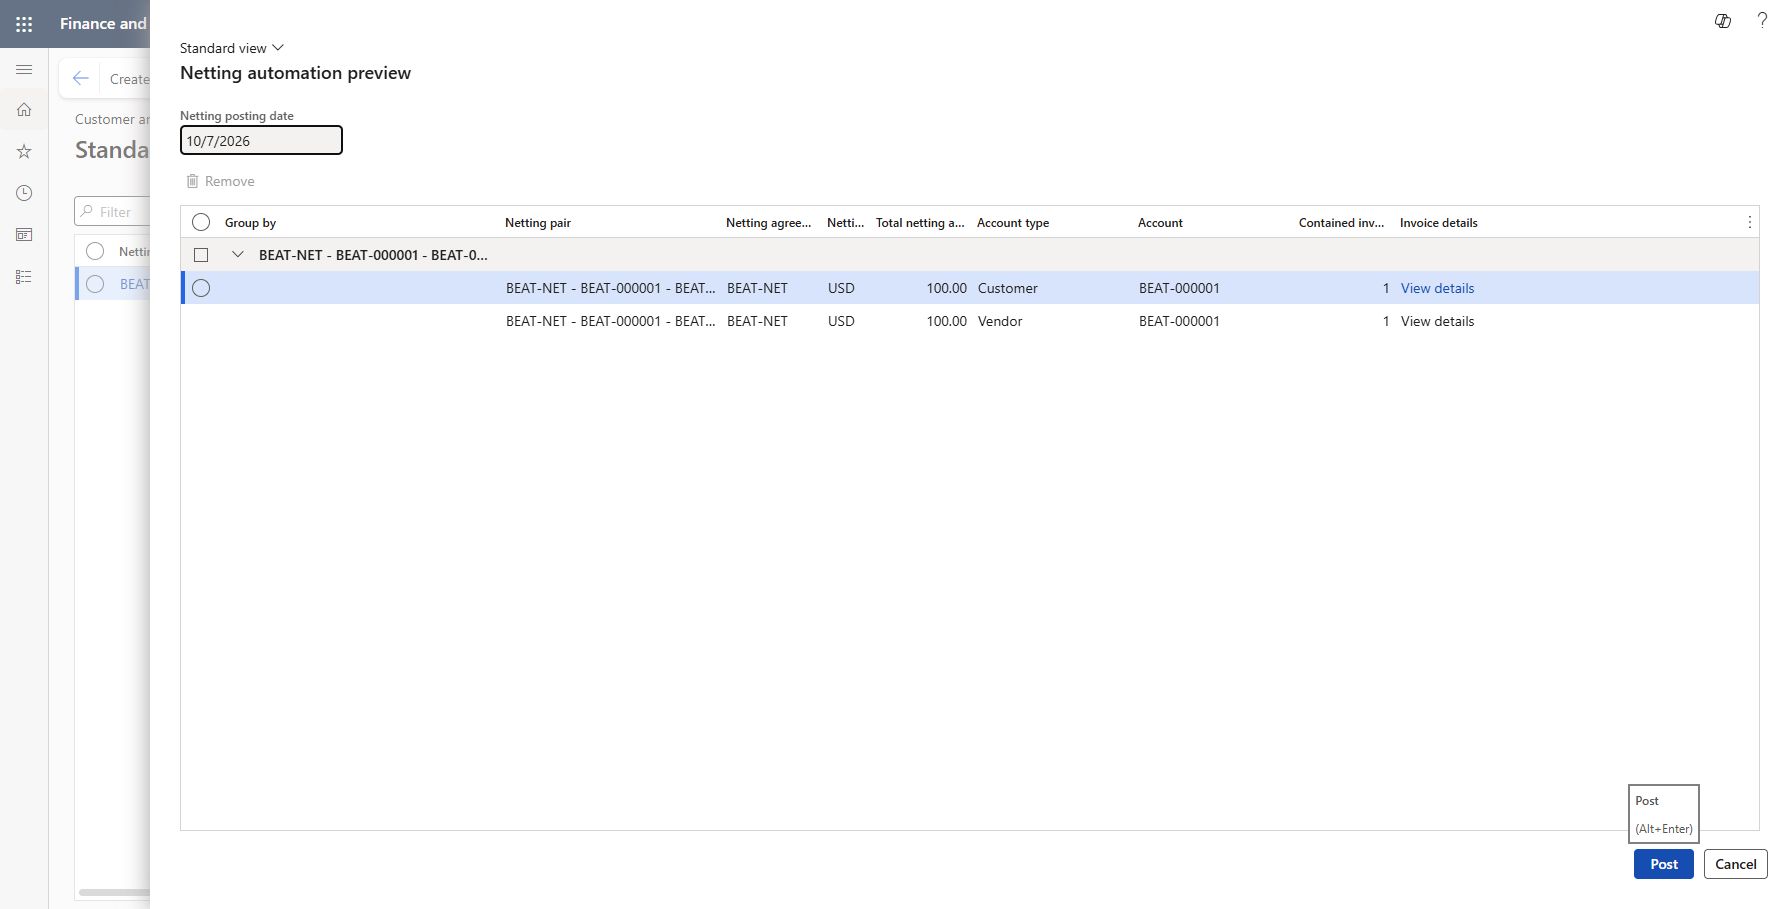This screenshot has height=909, width=1788.
Task: Click the Customer account type cell
Action: pos(1008,288)
